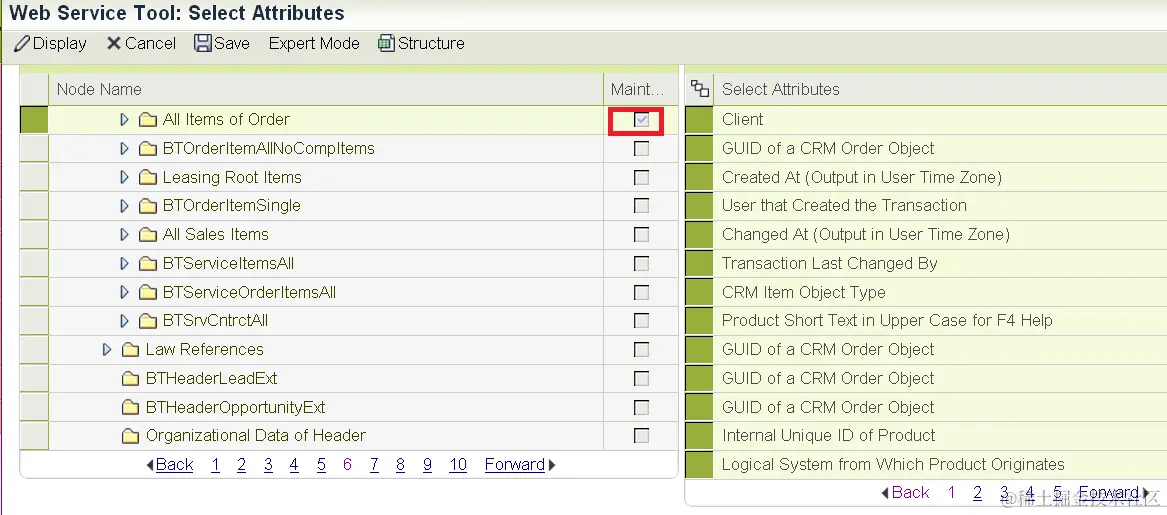Check Maintain box for BTOrderItemSingle
Screen dimensions: 1167x515
pos(641,206)
